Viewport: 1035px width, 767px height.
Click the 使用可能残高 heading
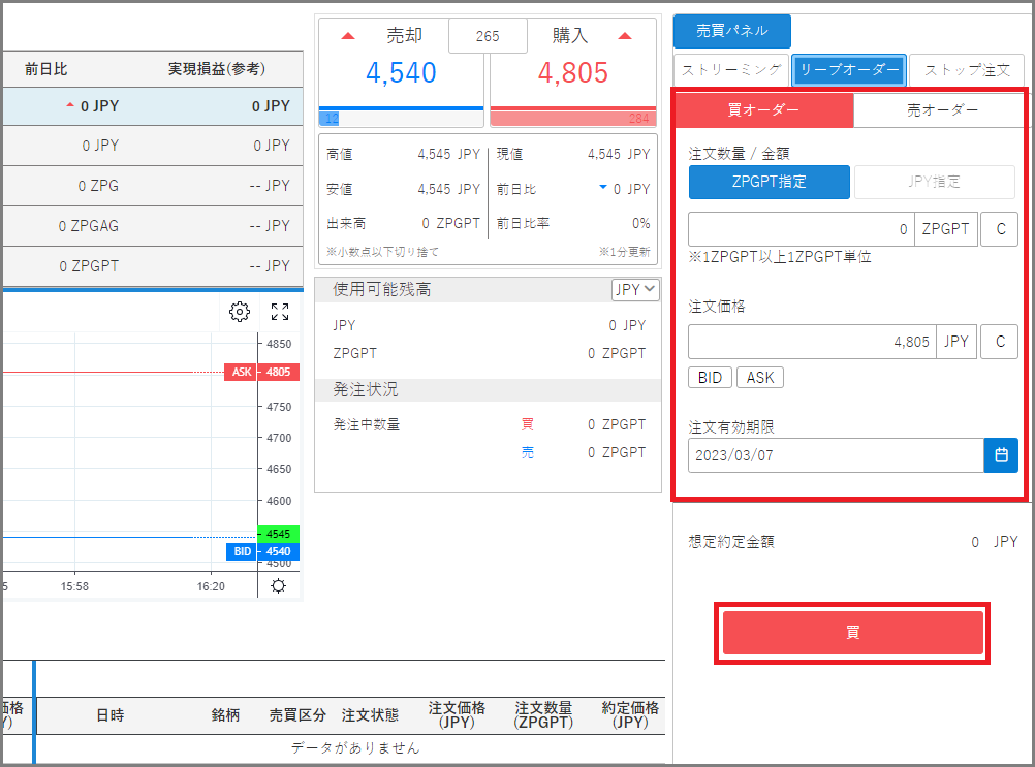click(x=382, y=289)
